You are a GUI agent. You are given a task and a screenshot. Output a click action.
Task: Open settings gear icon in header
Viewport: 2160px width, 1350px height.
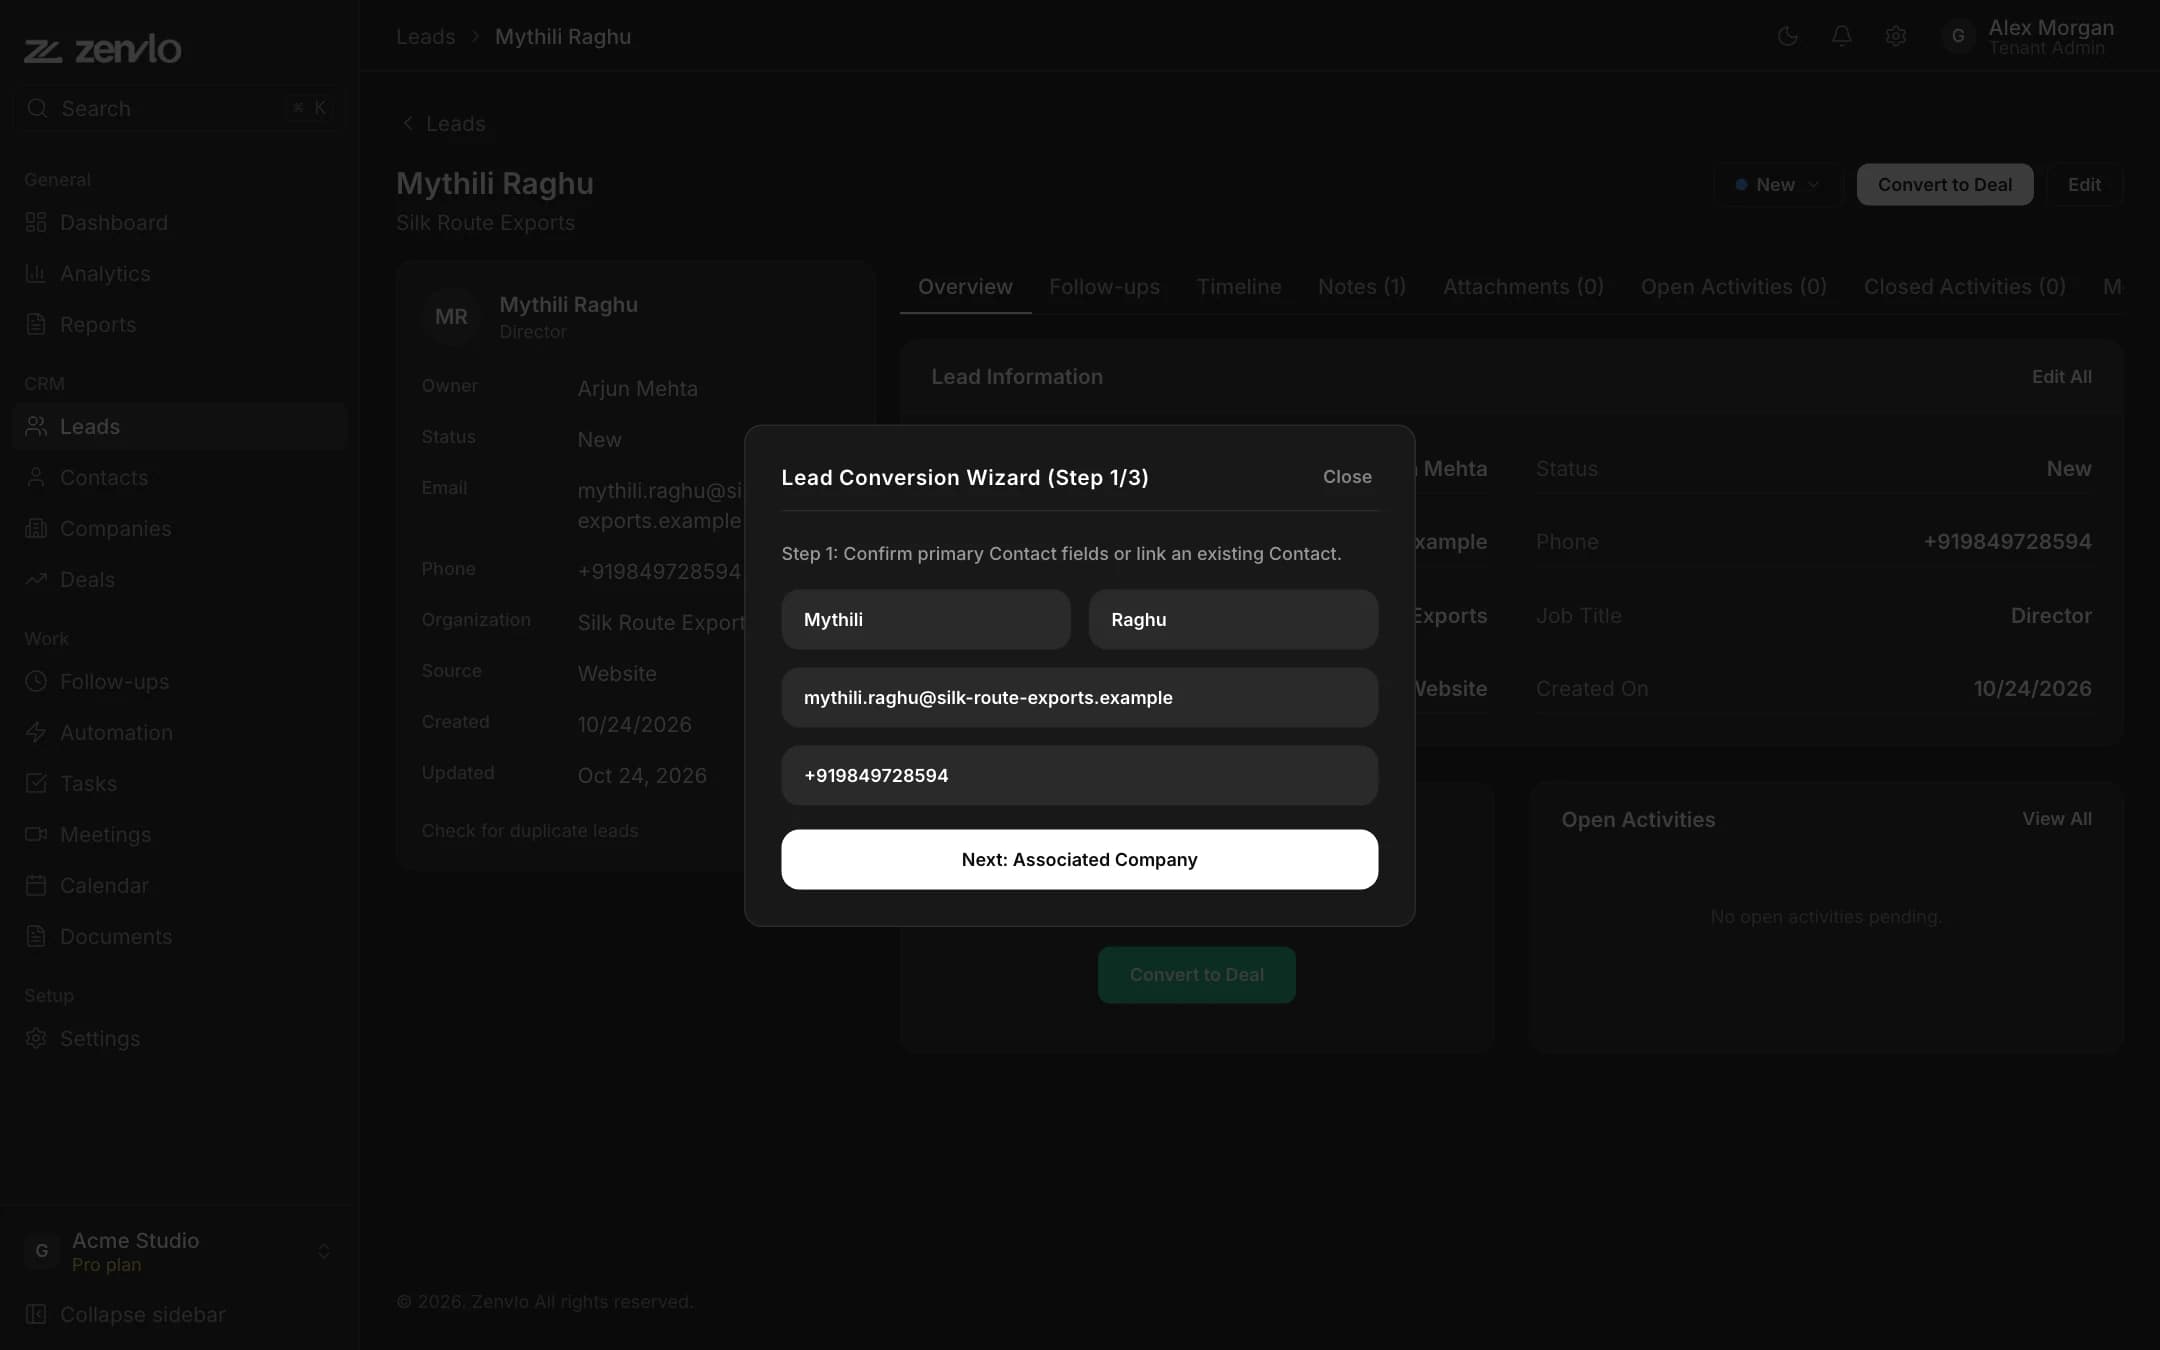pos(1895,37)
